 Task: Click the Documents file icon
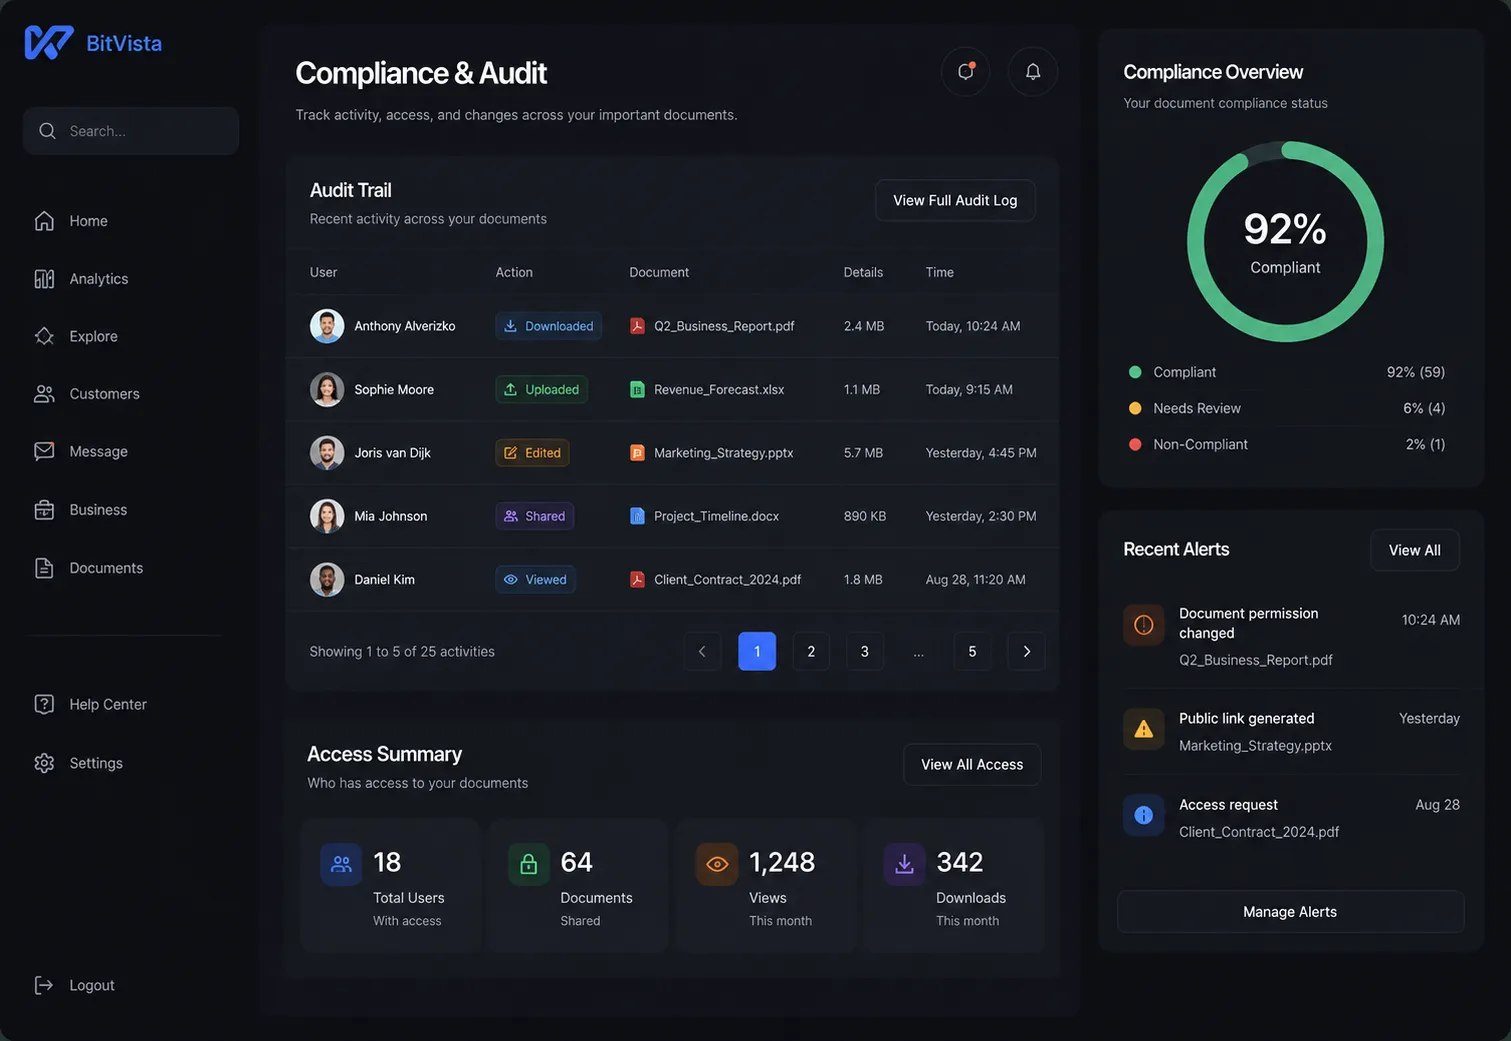[44, 568]
